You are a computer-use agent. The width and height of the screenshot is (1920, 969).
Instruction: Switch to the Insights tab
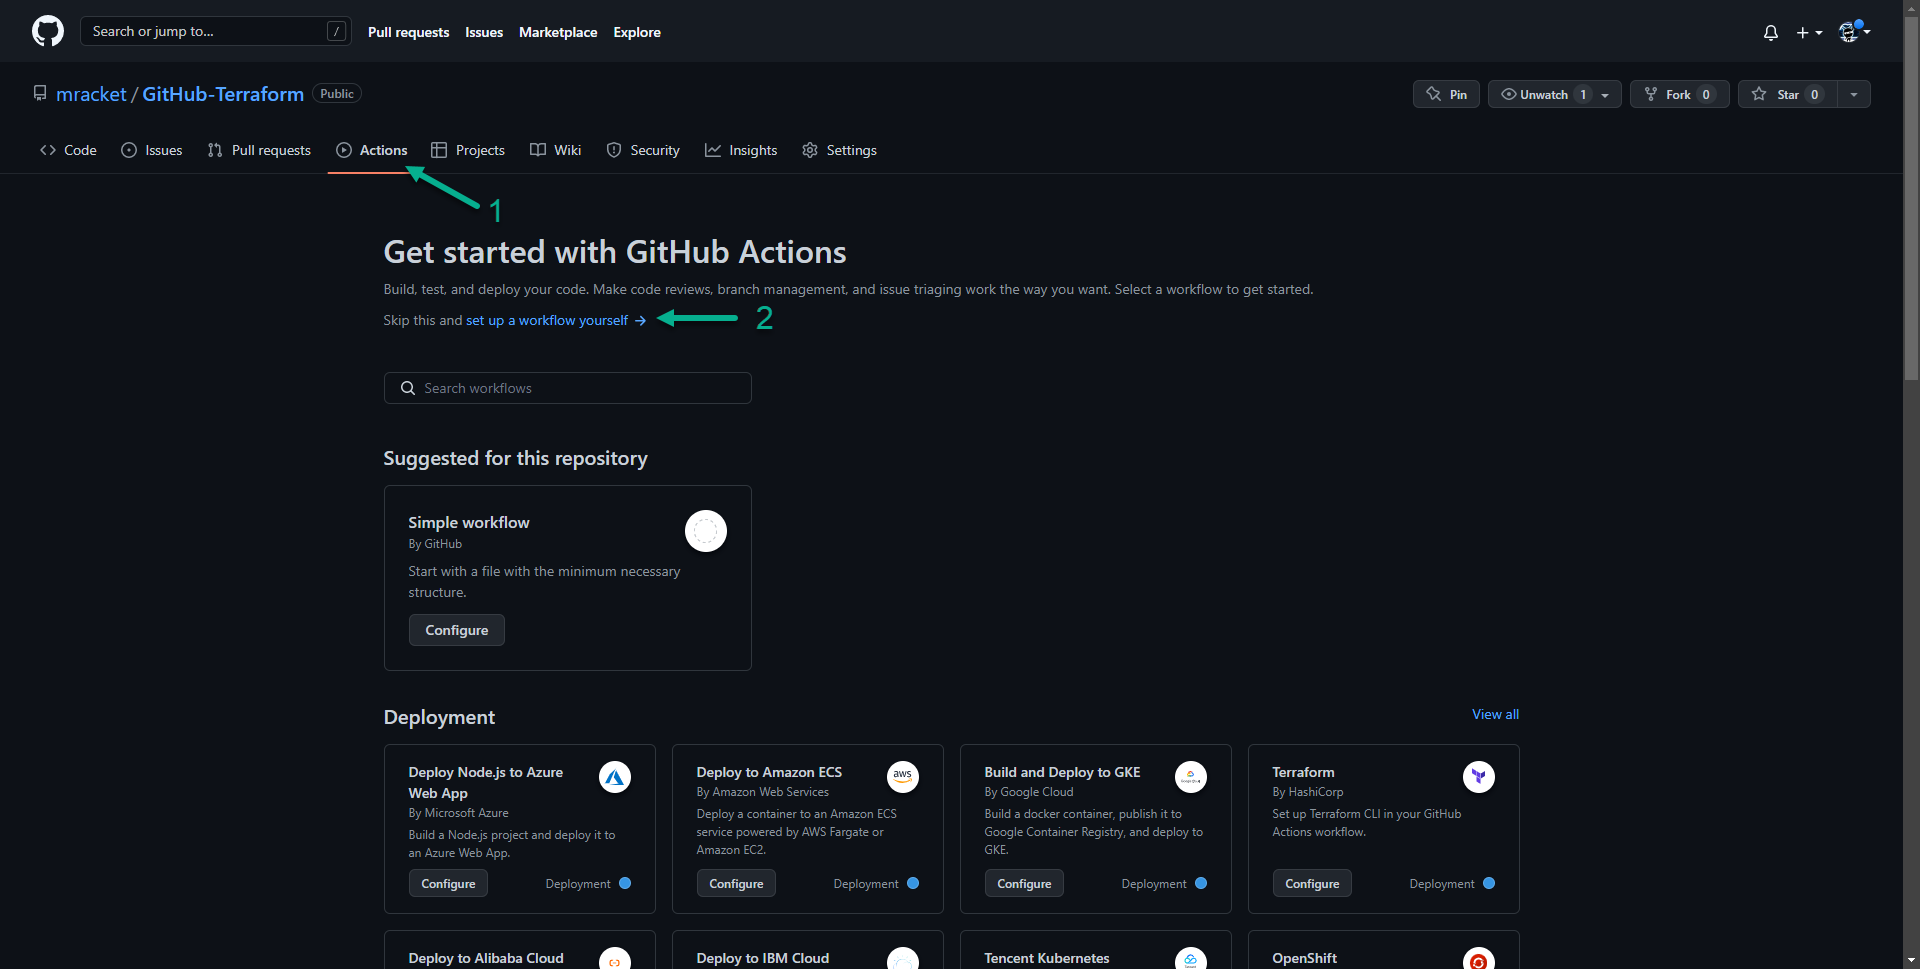(x=741, y=150)
